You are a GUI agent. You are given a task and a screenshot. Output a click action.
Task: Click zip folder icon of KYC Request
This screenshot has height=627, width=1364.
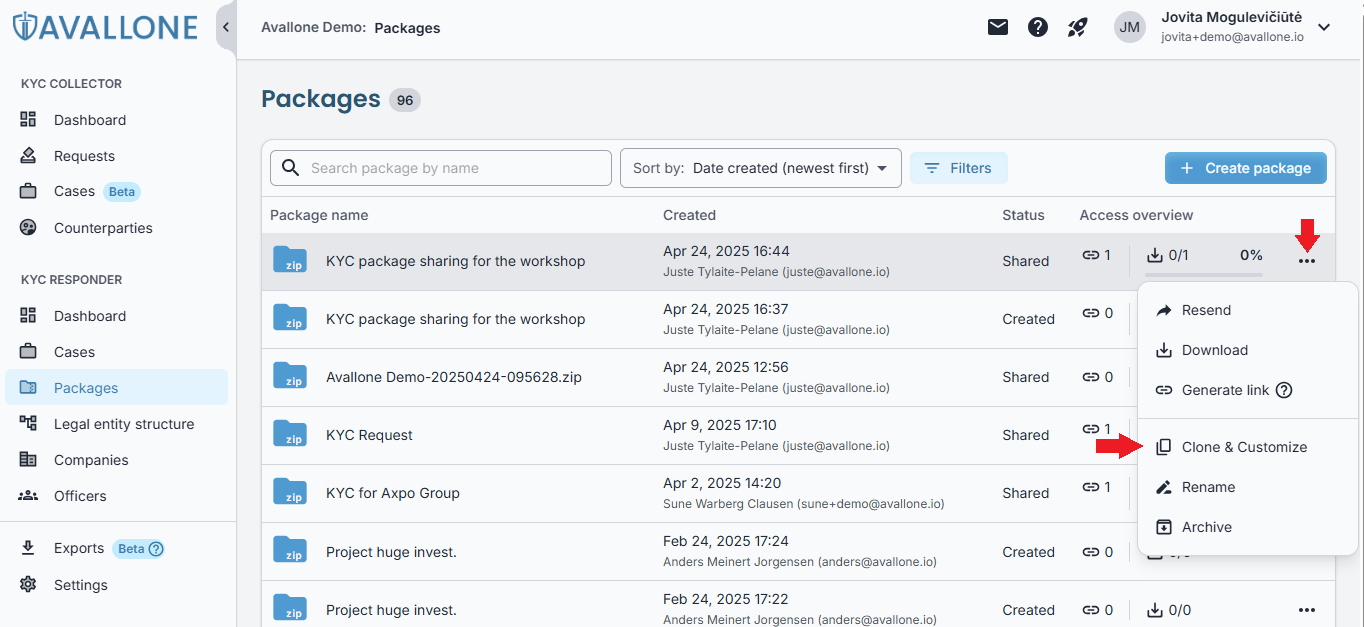(x=290, y=434)
